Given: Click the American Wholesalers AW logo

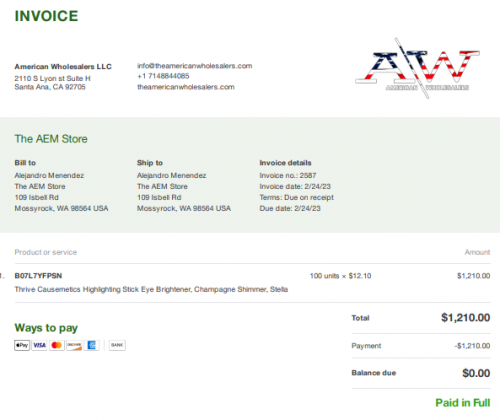Looking at the screenshot, I should pos(417,68).
